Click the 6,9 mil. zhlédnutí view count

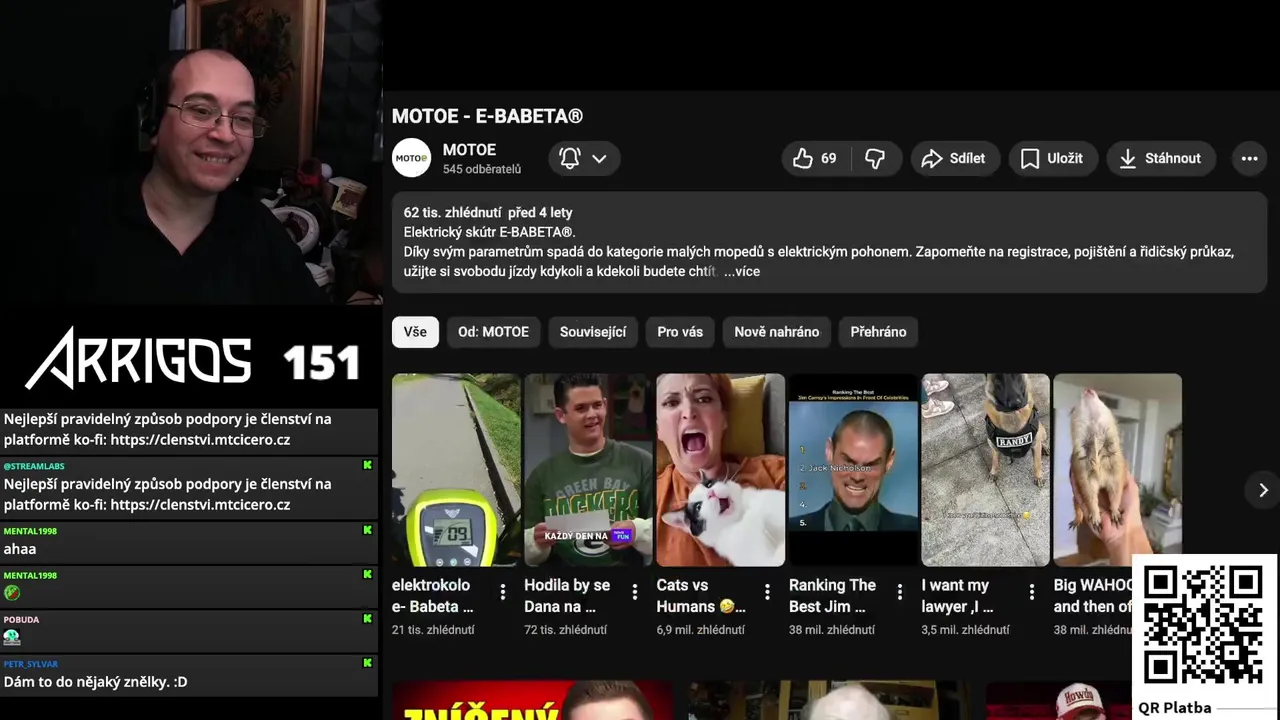click(700, 630)
